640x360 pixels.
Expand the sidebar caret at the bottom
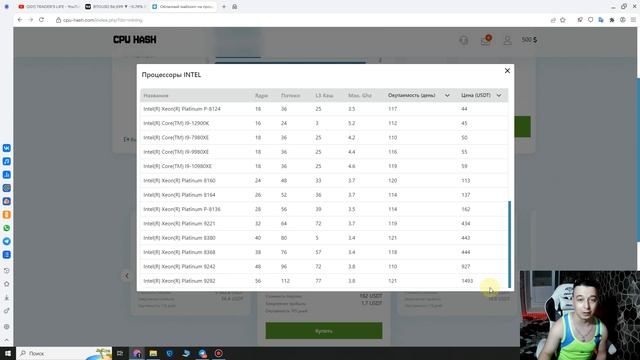7,340
